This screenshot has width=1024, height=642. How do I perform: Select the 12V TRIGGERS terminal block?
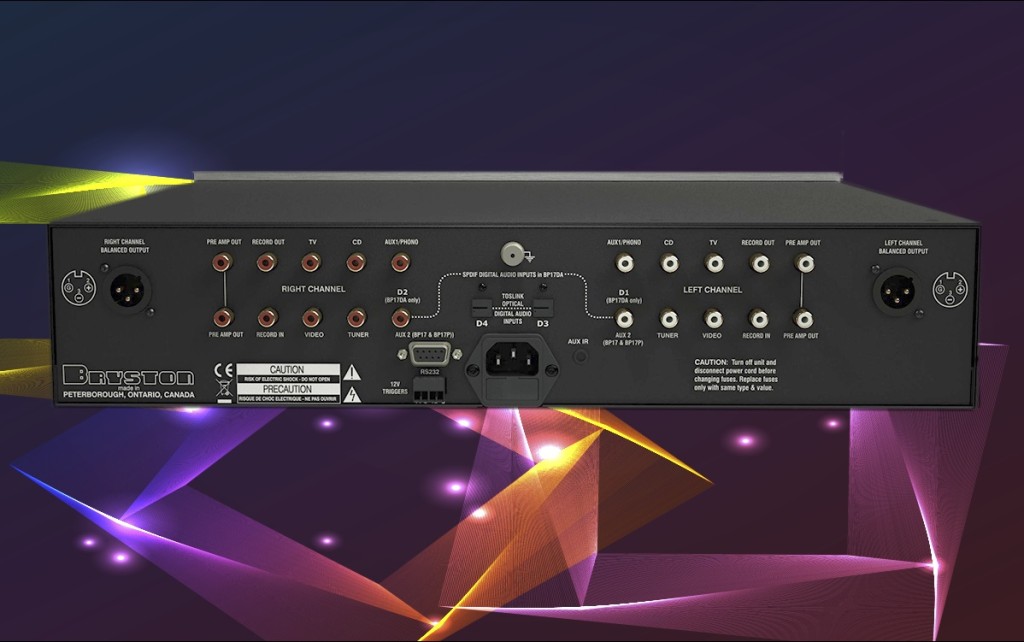click(x=429, y=388)
